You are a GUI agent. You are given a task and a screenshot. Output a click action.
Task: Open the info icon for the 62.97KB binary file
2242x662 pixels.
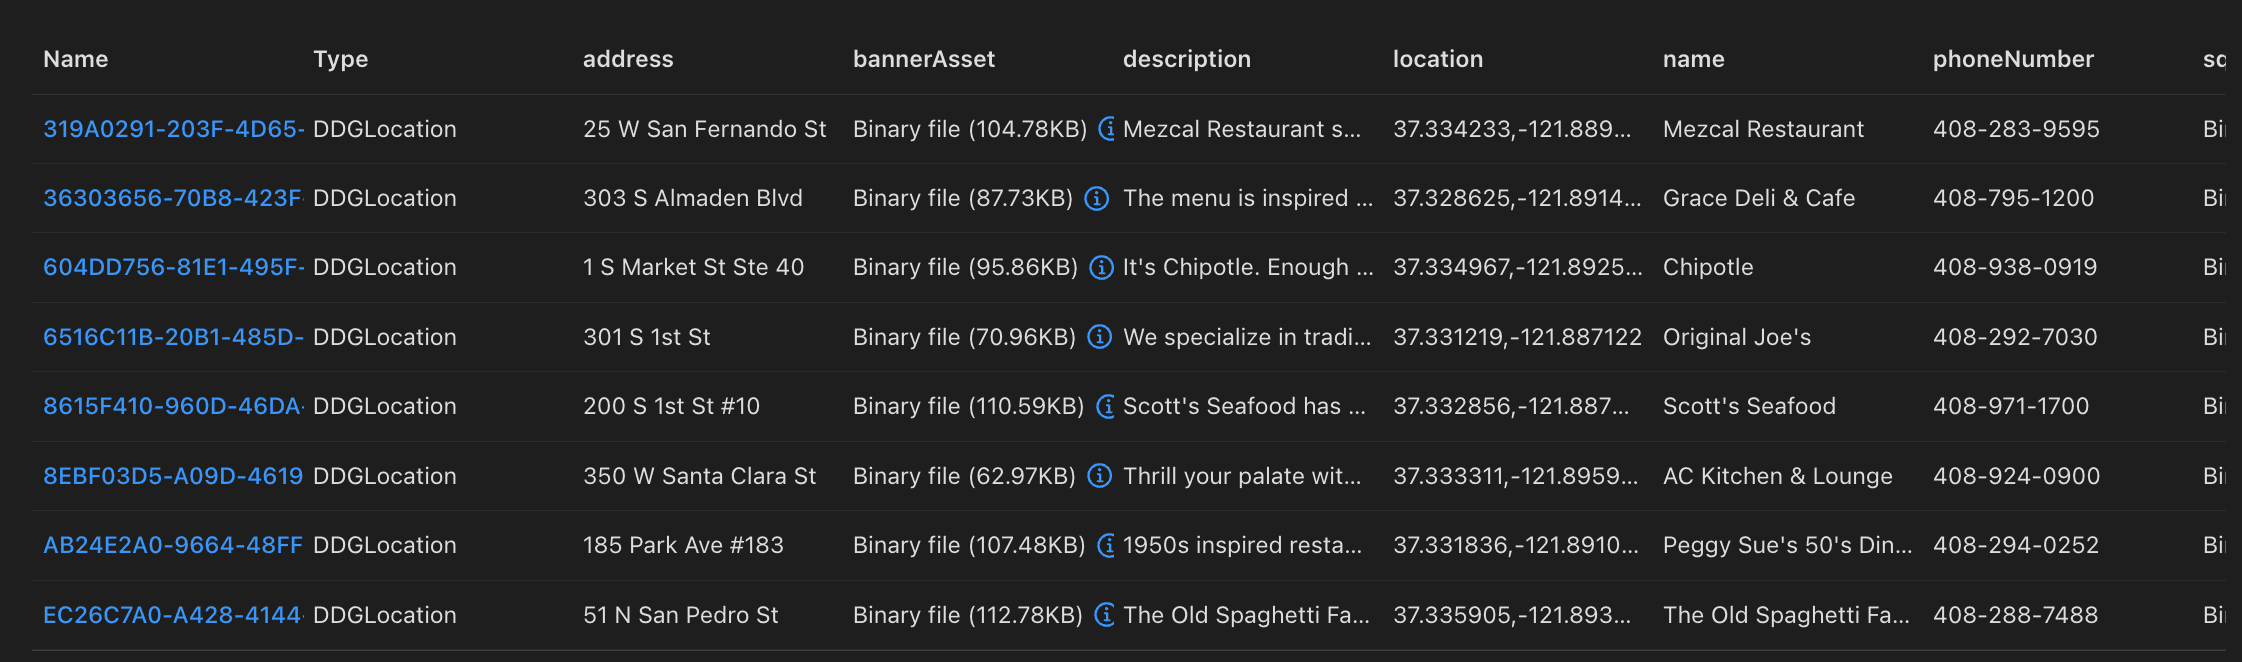coord(1100,476)
